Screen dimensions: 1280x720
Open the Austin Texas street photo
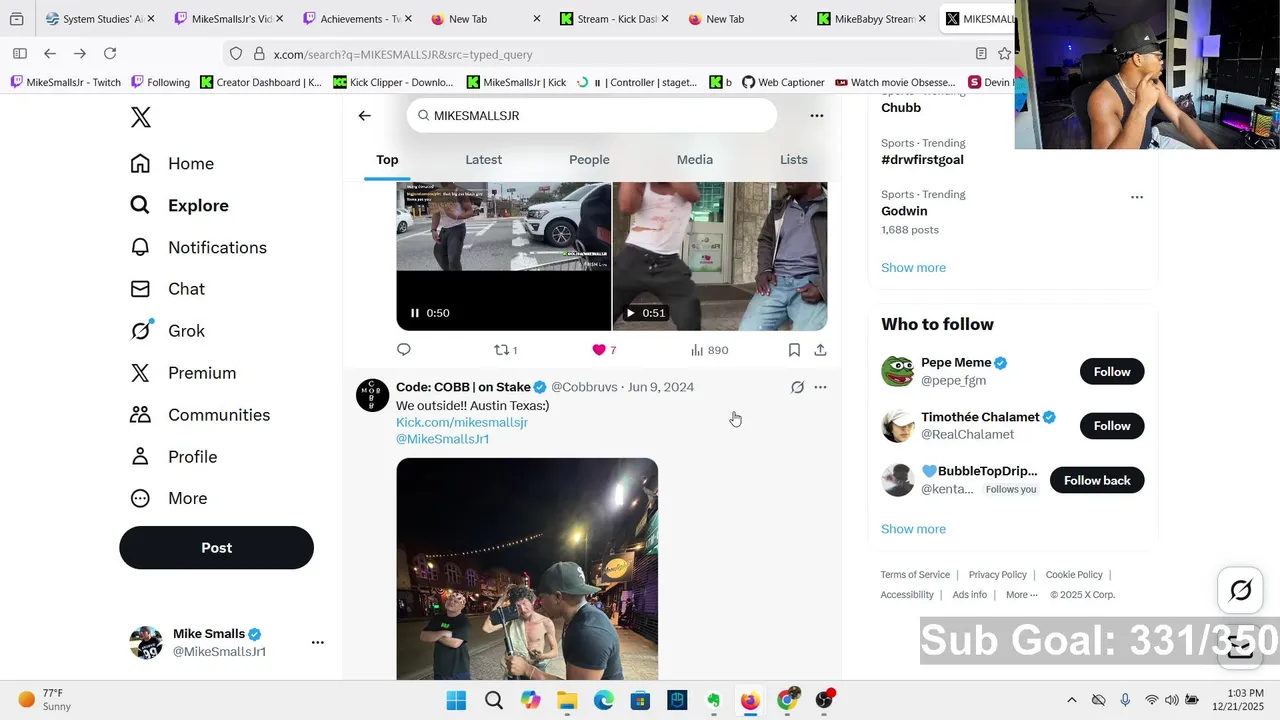point(527,569)
